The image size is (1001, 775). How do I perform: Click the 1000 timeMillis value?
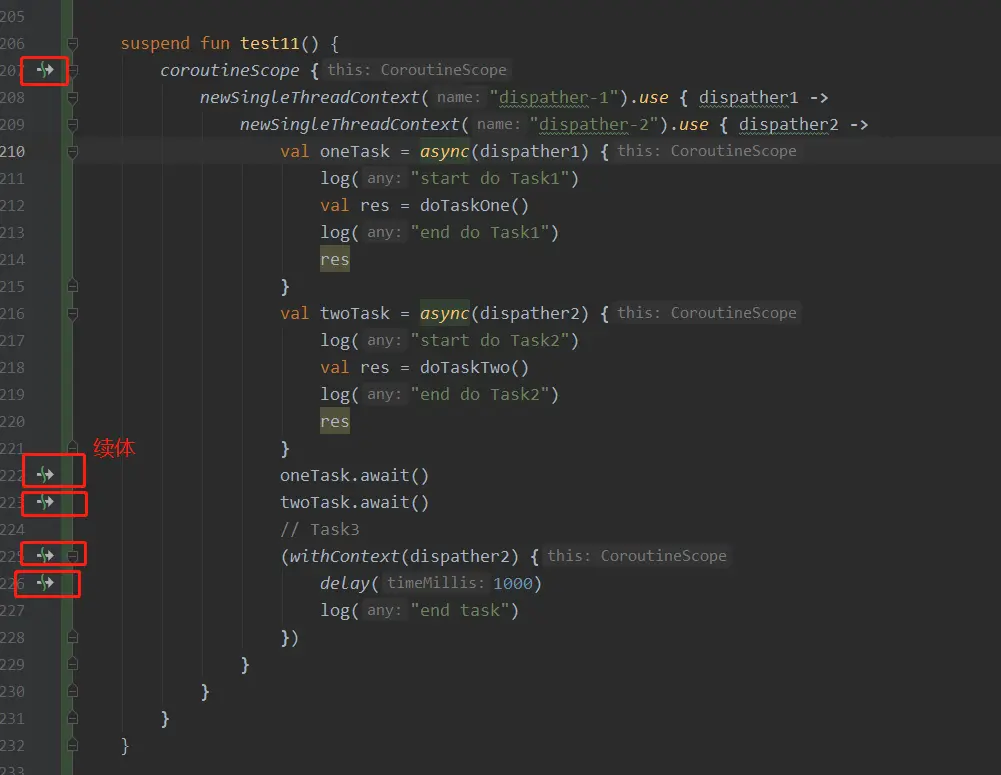513,583
